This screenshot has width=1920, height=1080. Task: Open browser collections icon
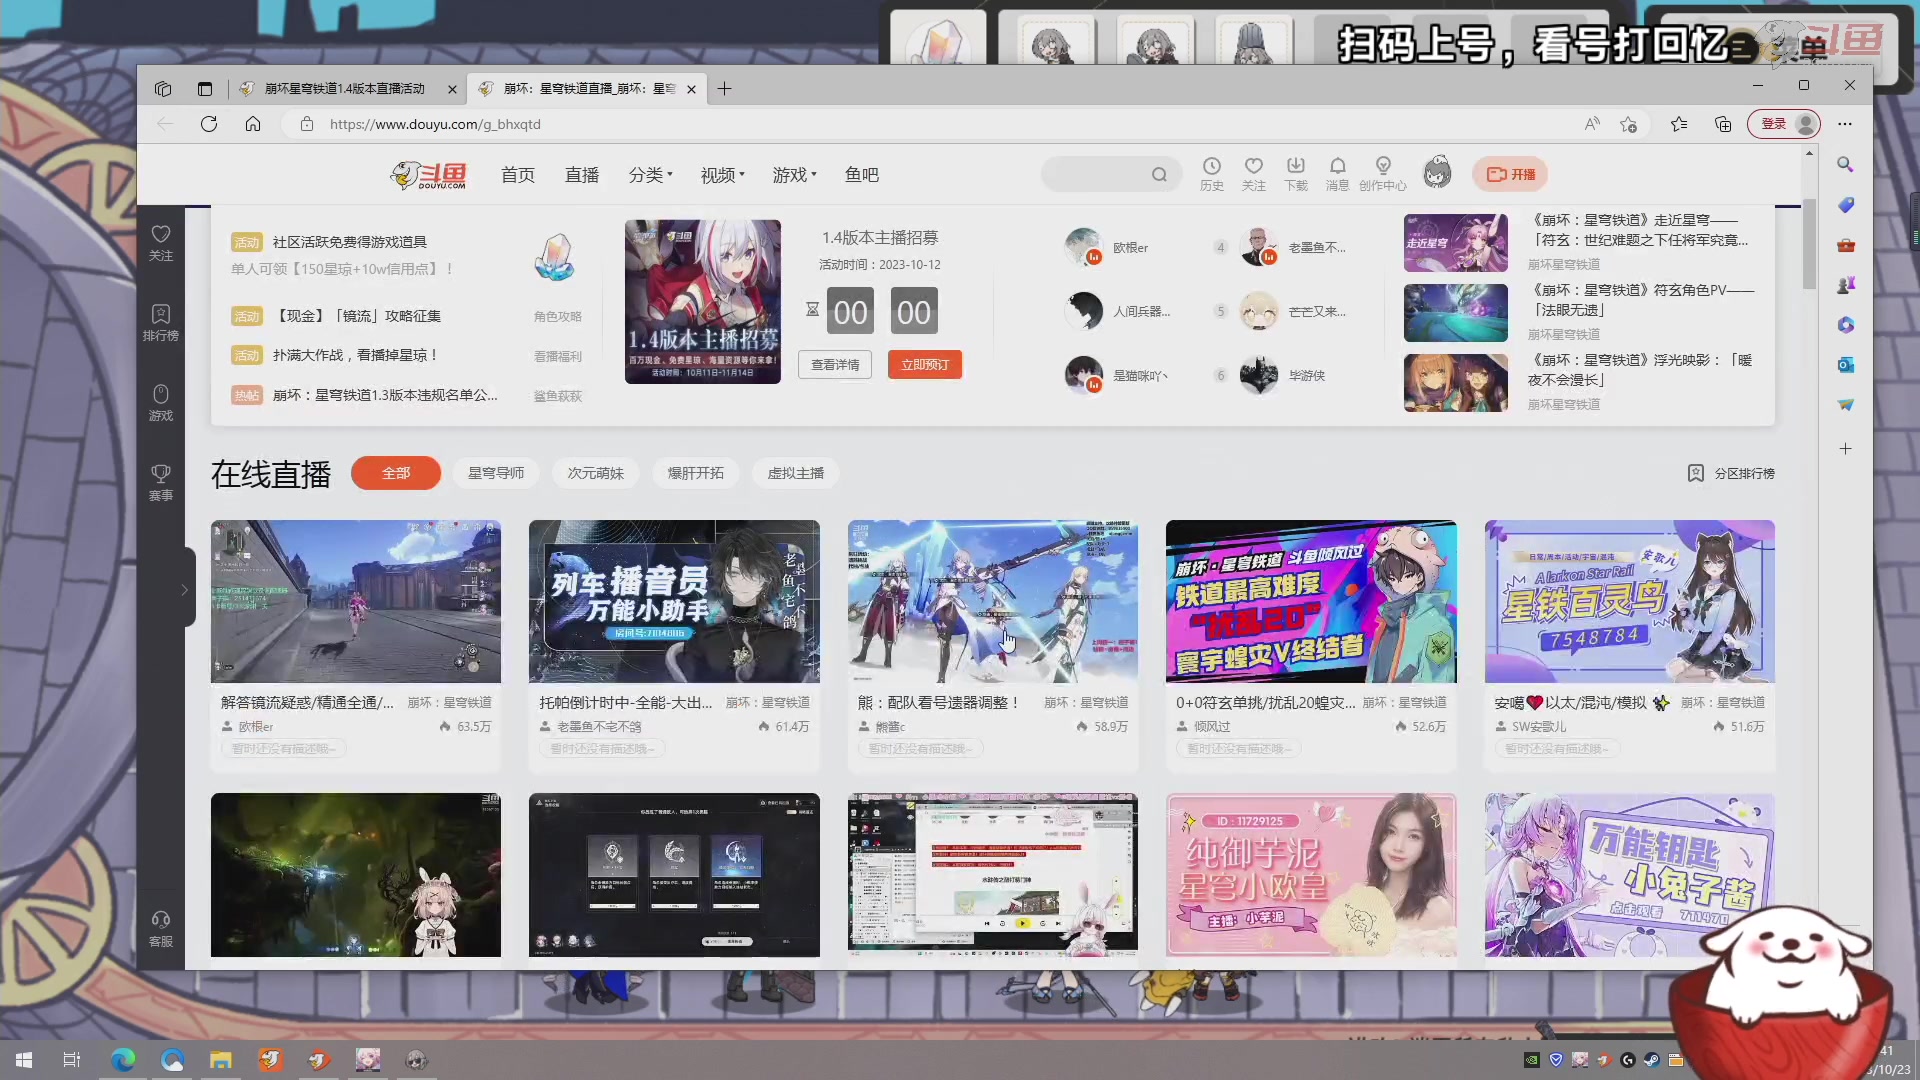(1723, 124)
